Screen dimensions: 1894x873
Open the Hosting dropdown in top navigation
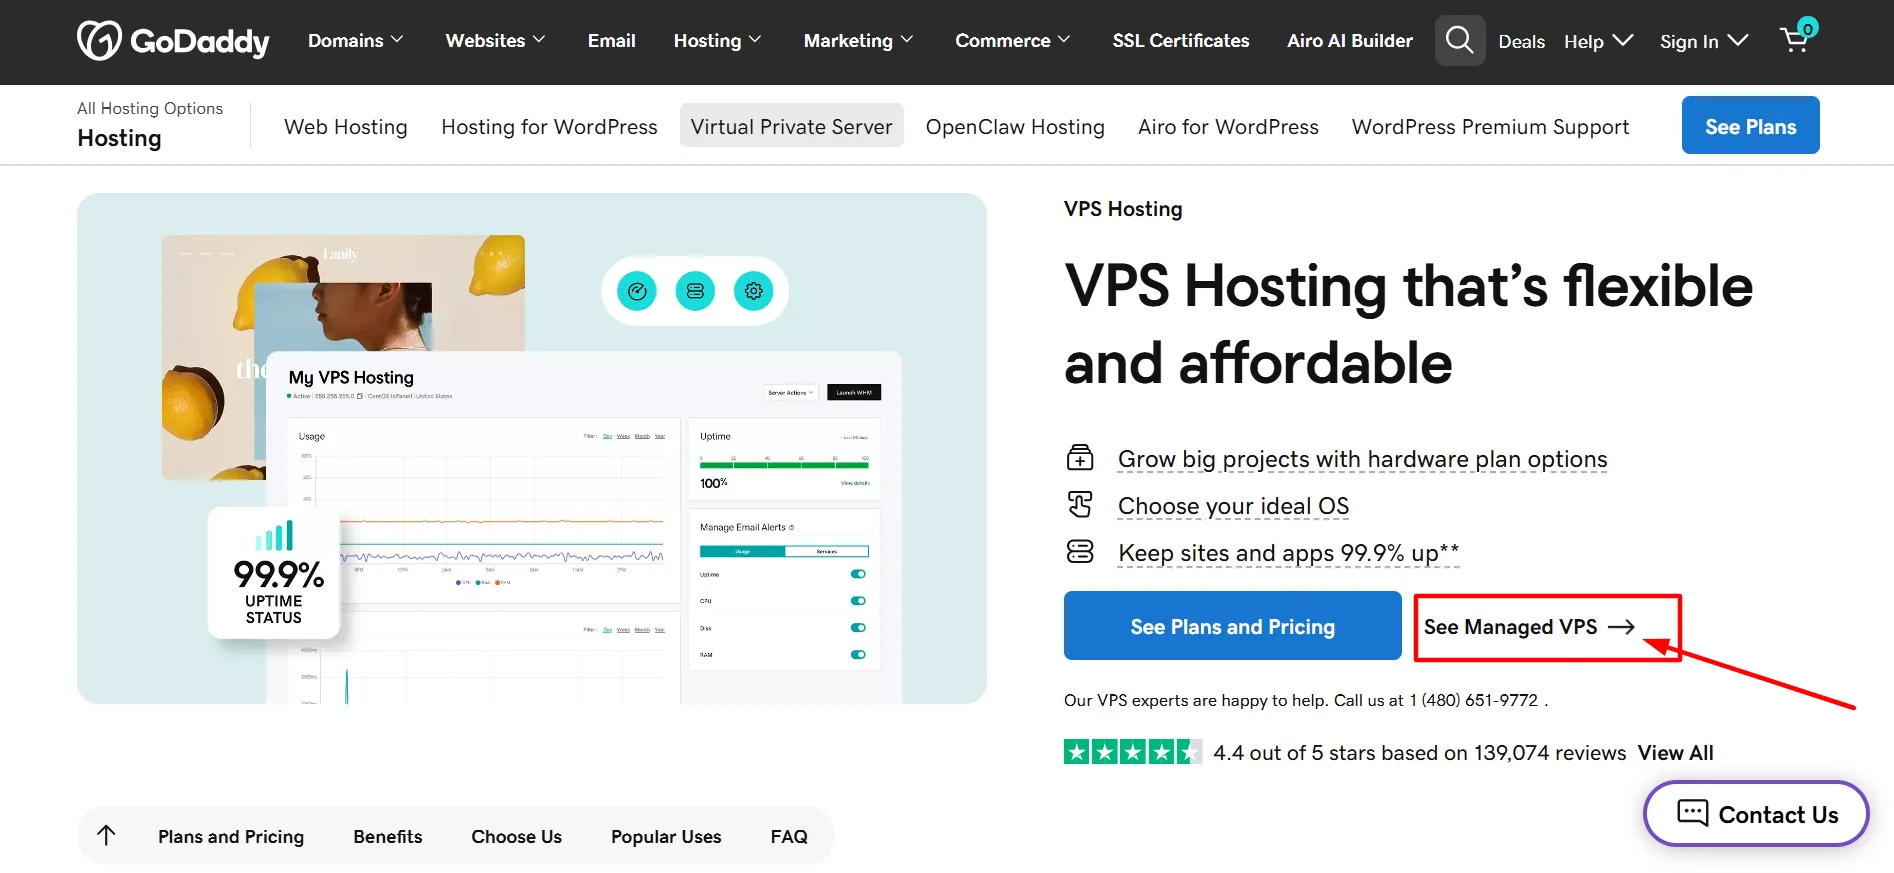718,41
